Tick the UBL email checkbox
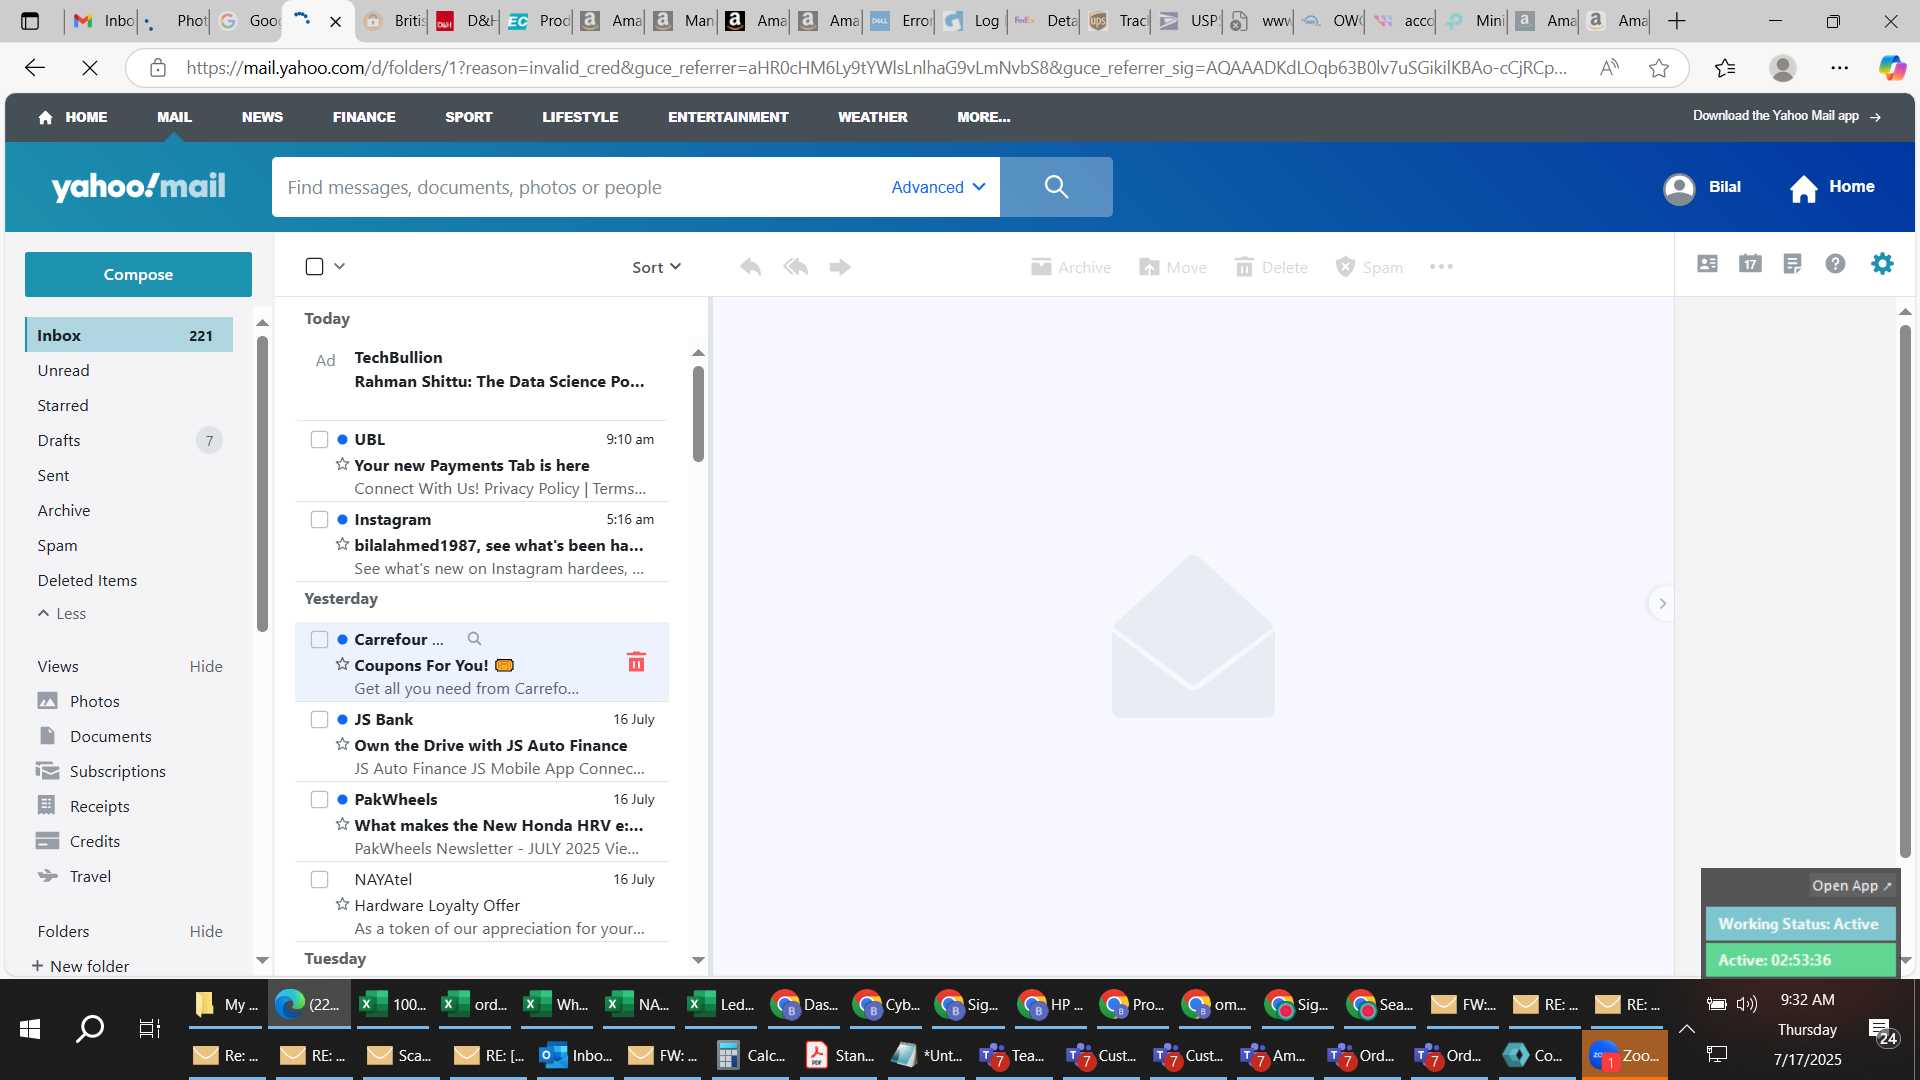 (319, 440)
